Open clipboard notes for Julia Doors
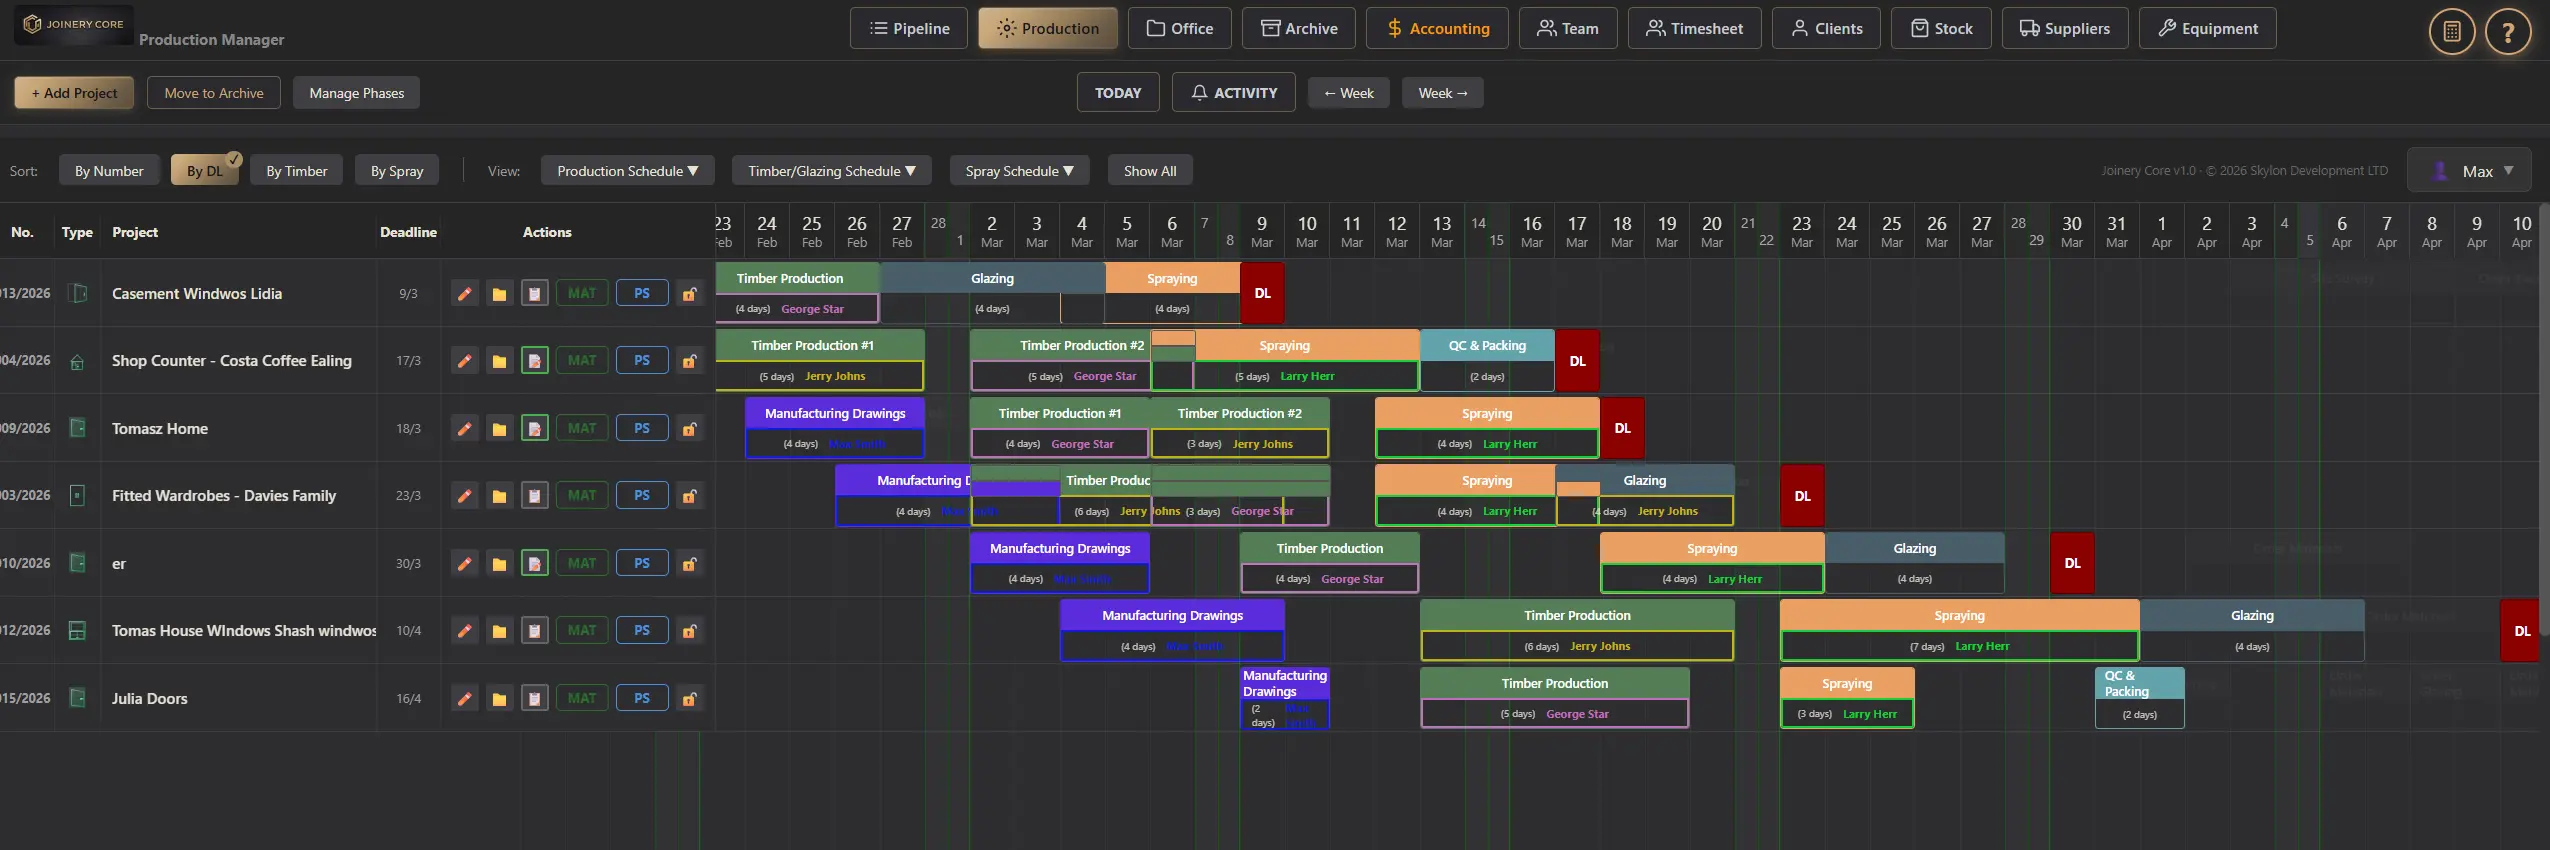This screenshot has width=2550, height=850. click(x=535, y=699)
